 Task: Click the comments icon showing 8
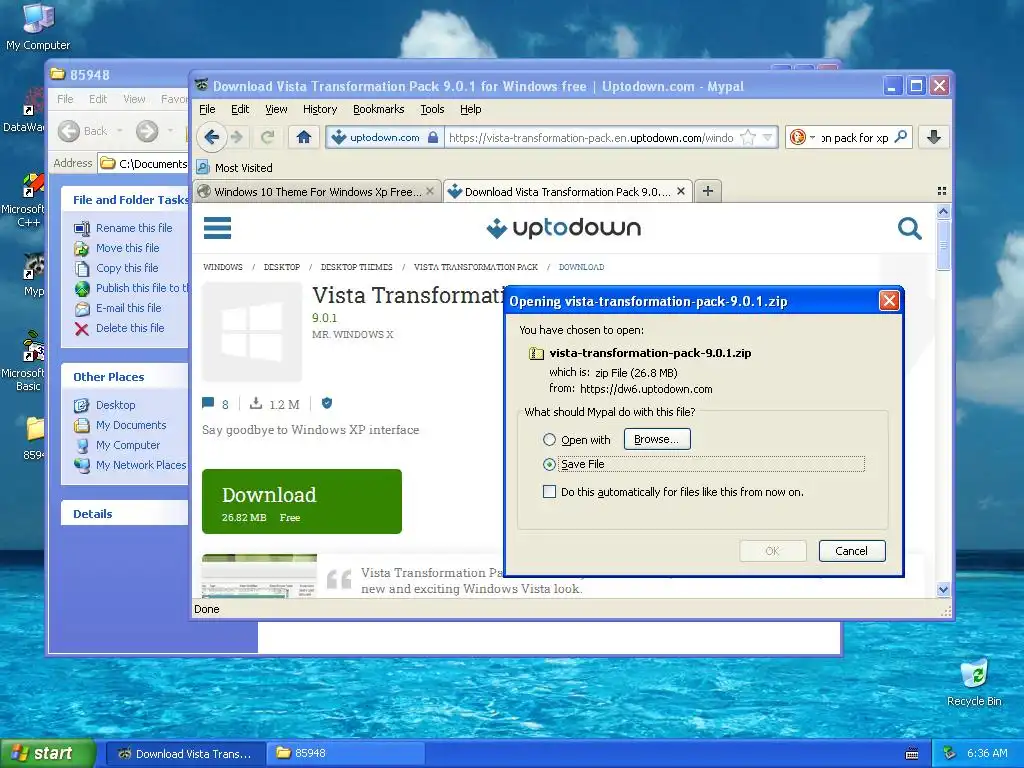point(208,403)
